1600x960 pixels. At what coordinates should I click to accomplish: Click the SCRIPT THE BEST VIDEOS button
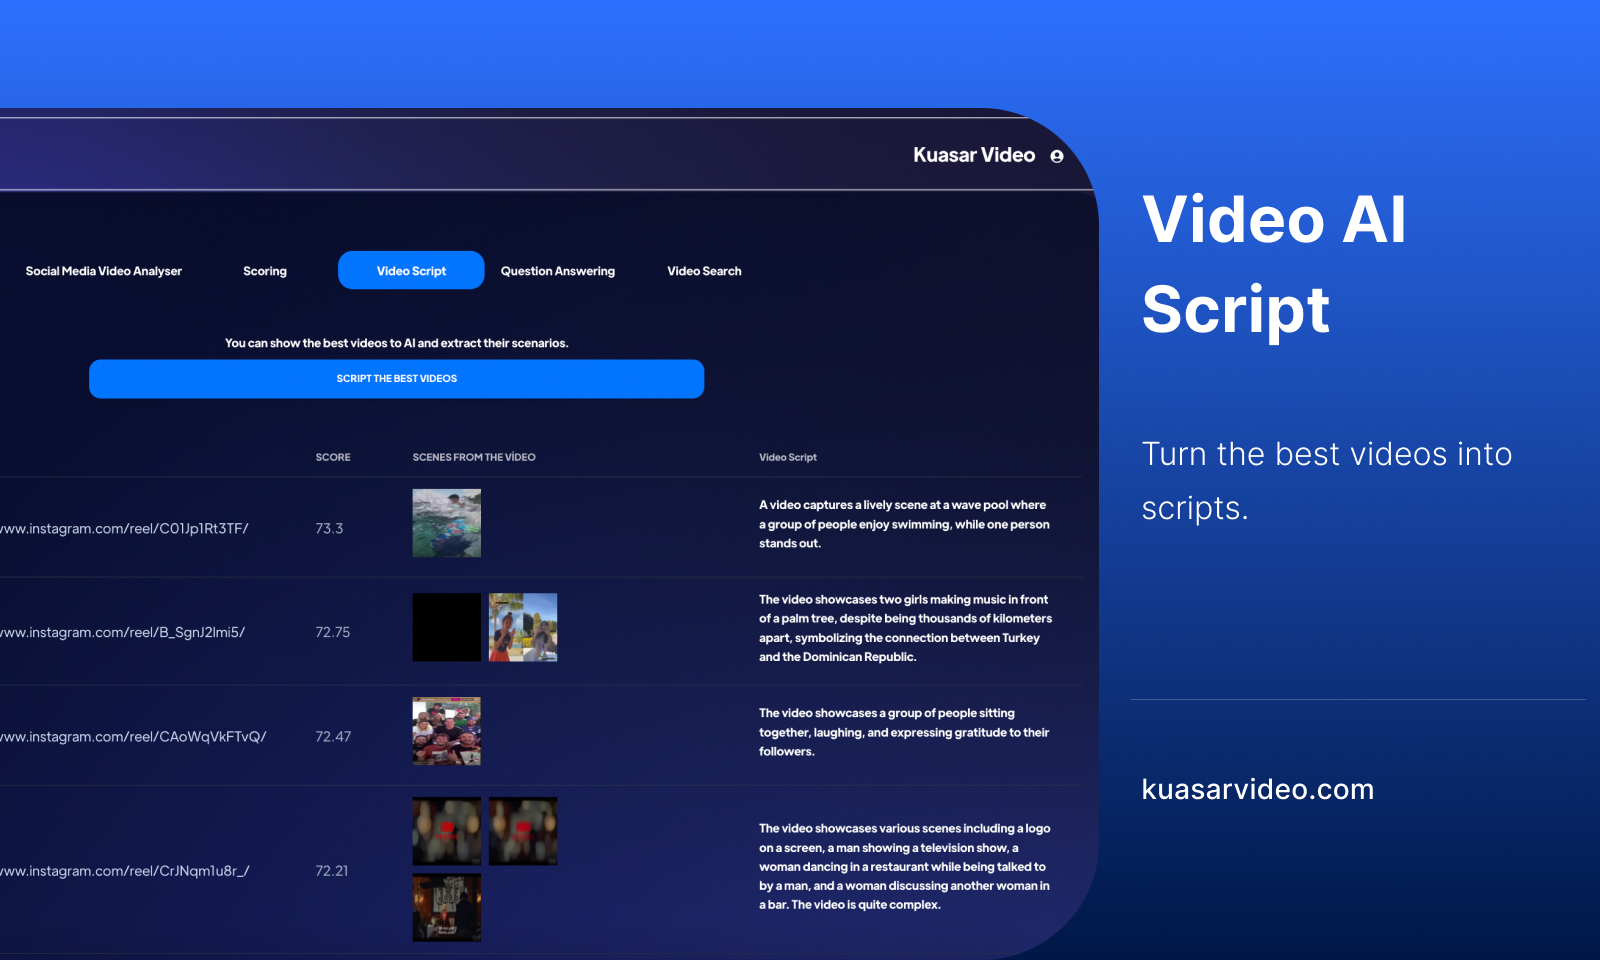pyautogui.click(x=396, y=379)
